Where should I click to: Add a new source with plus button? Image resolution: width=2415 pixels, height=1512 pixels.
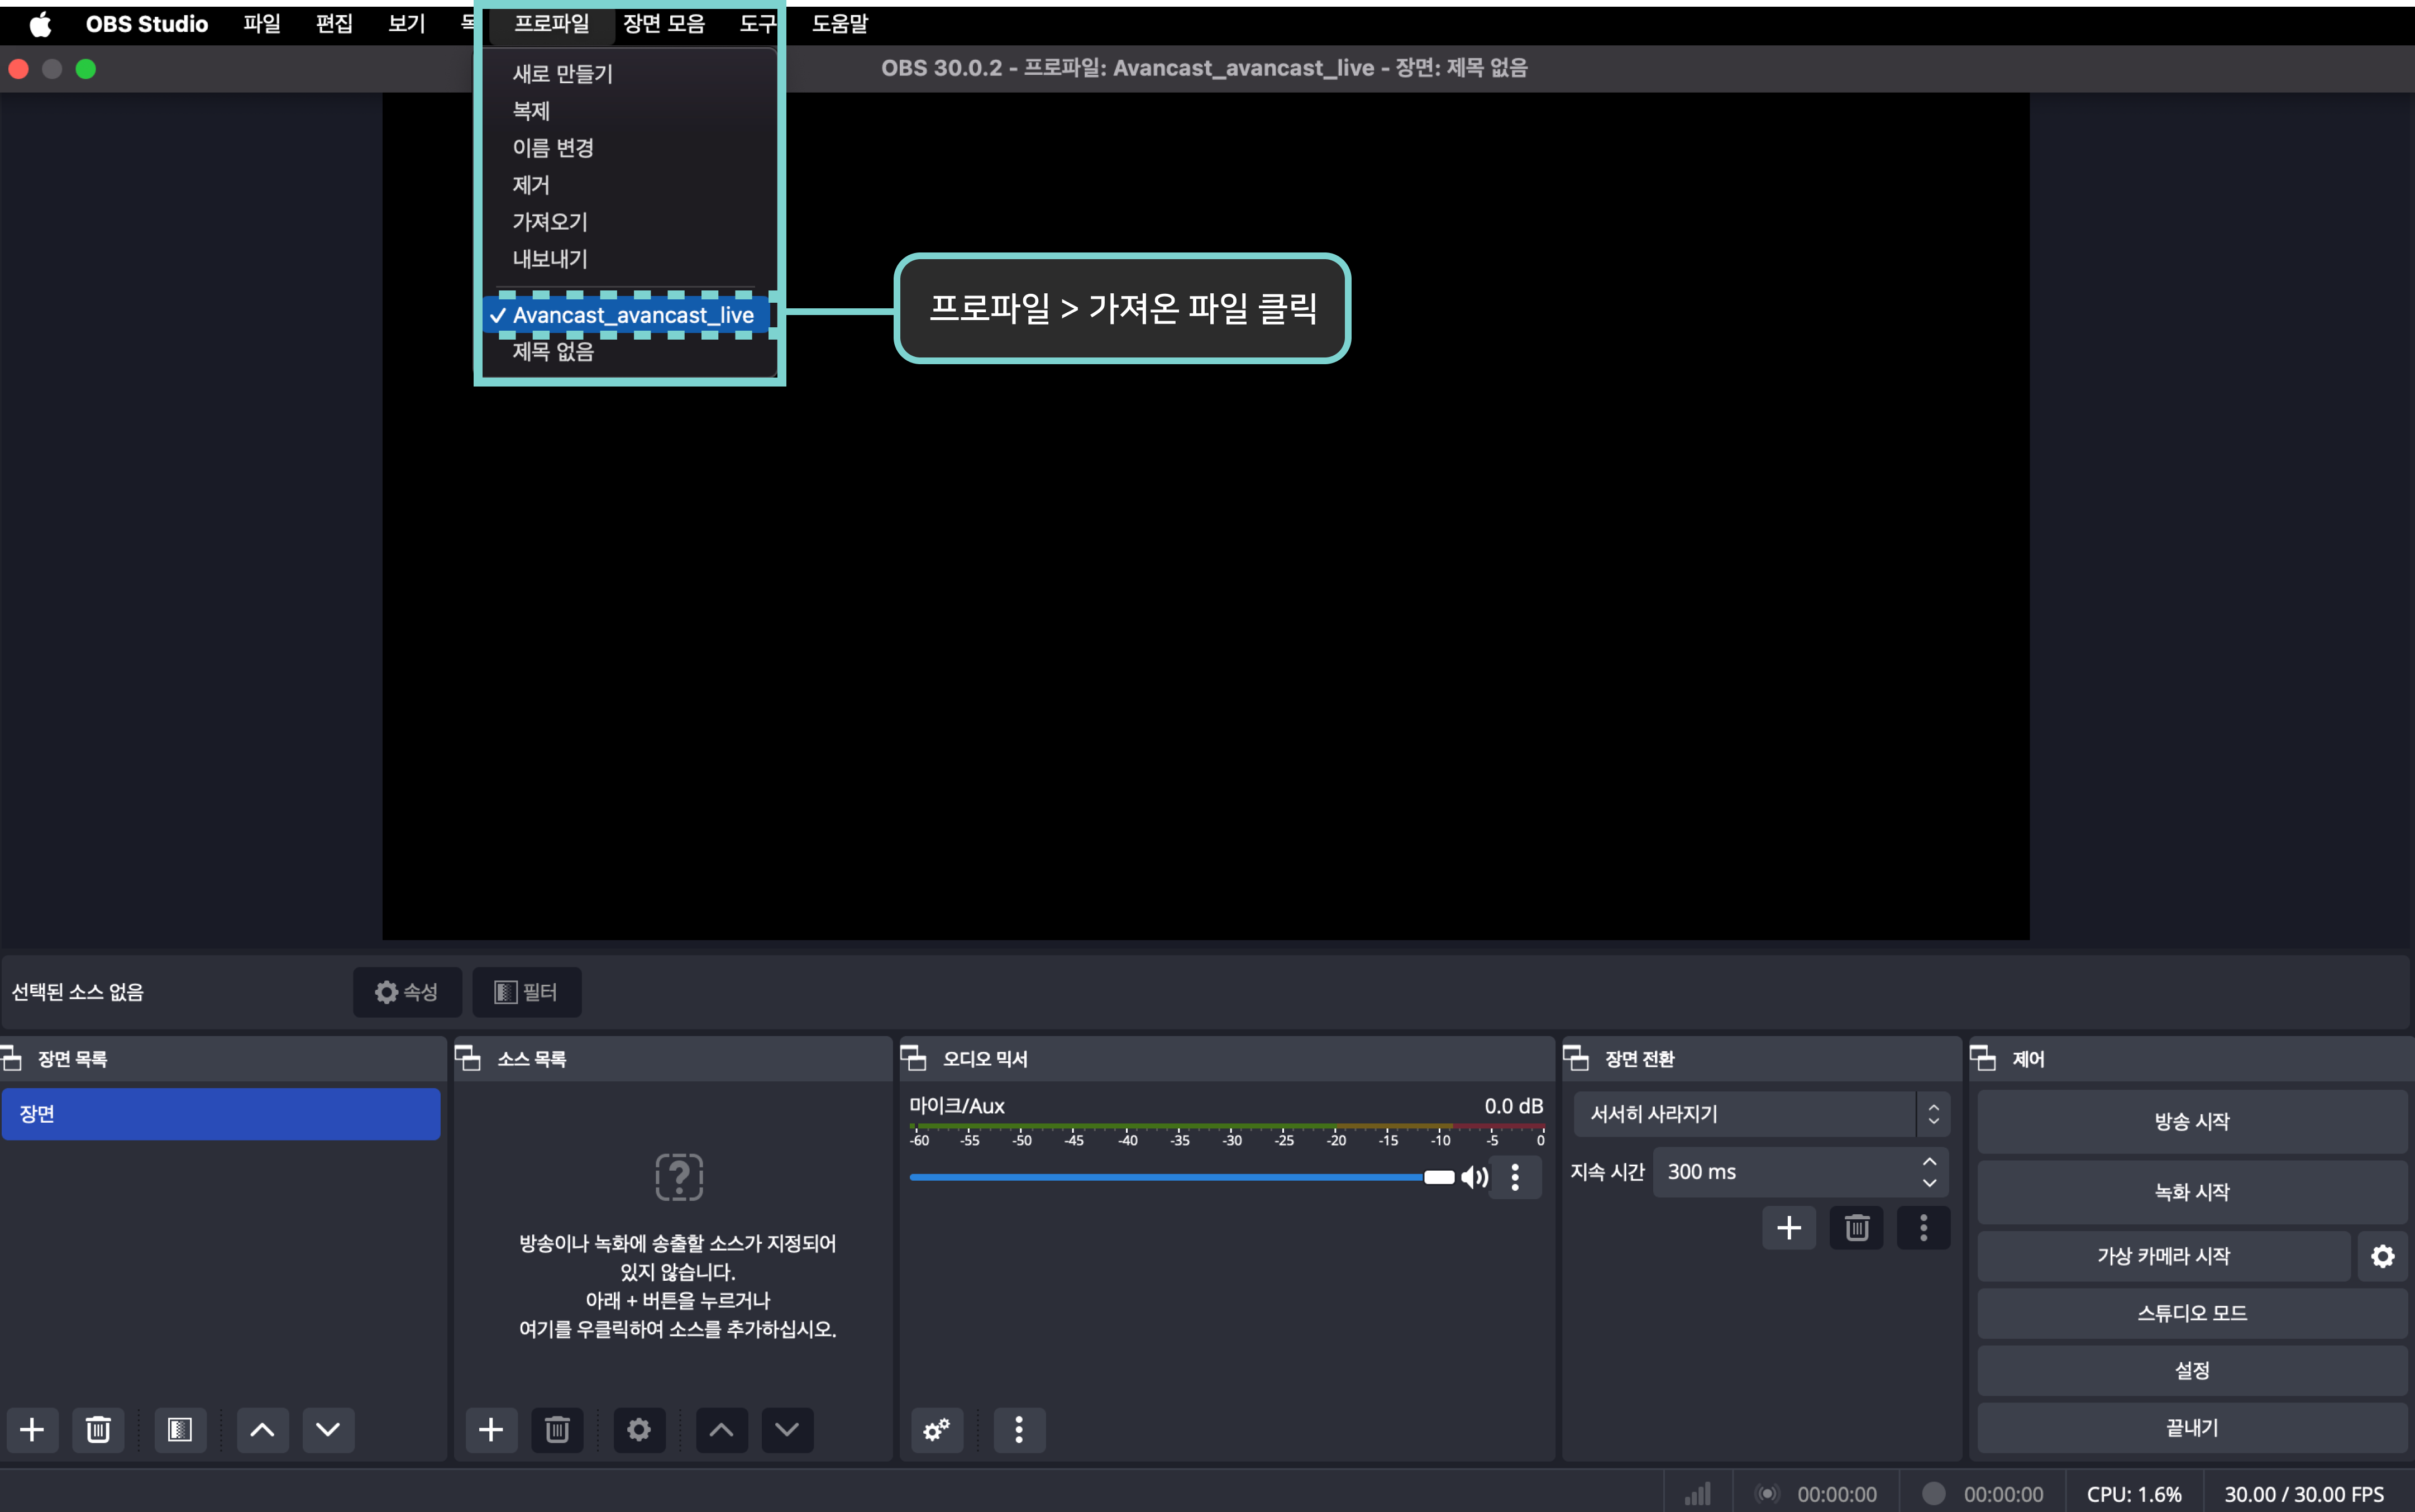pos(491,1429)
